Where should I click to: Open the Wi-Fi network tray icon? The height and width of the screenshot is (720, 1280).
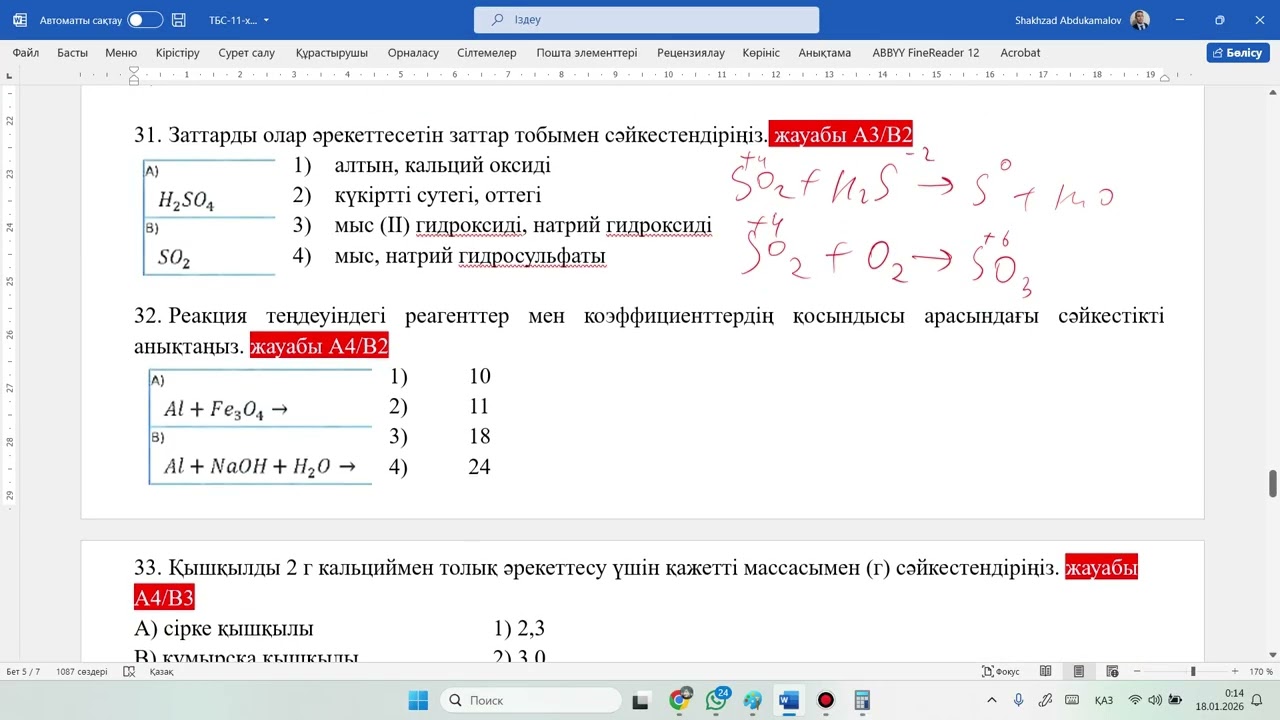click(x=1135, y=700)
